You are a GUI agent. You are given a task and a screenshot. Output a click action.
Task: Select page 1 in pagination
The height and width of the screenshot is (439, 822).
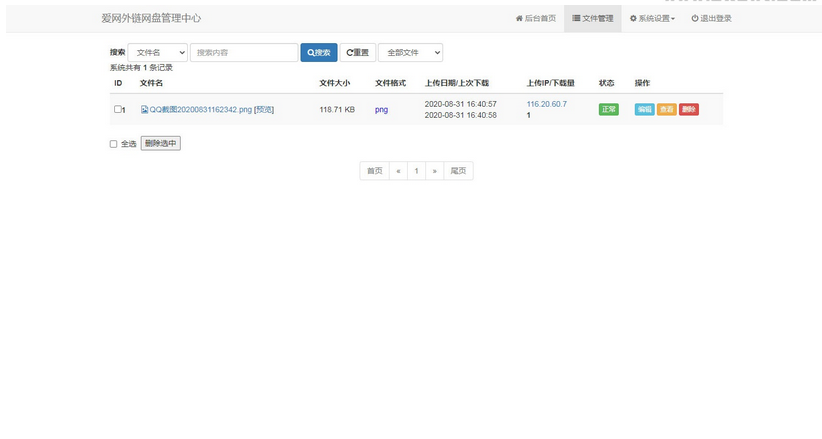(x=416, y=171)
